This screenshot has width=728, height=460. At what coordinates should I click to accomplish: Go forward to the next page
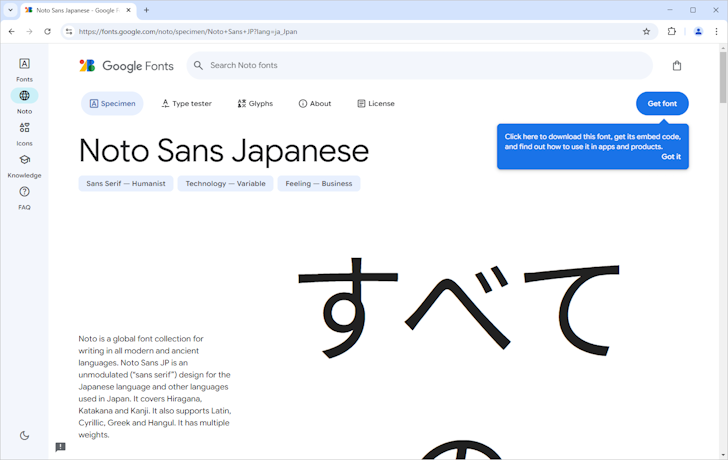29,32
